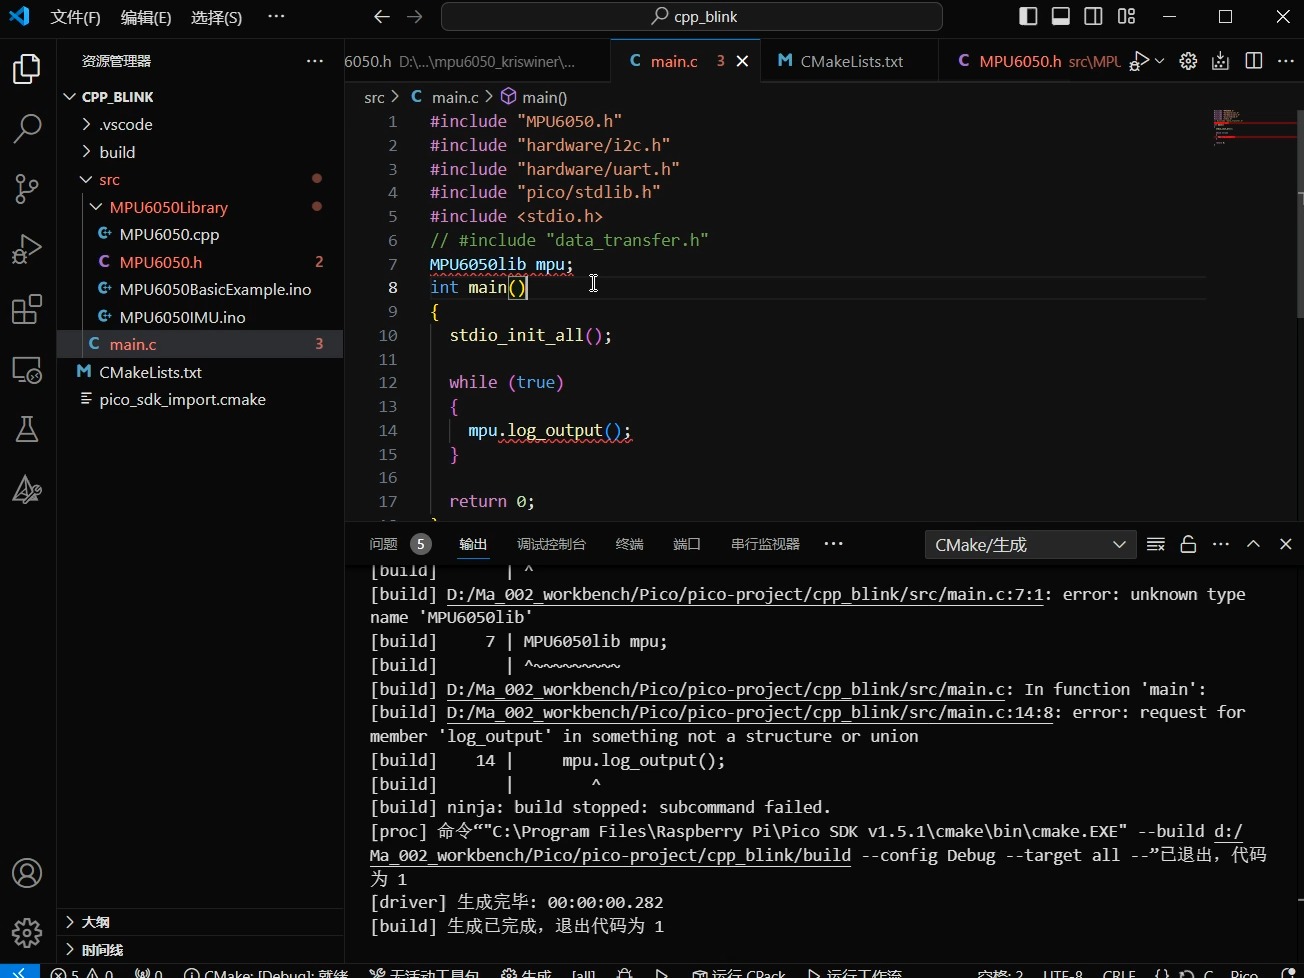Viewport: 1304px width, 978px height.
Task: Open editor More Actions ellipsis
Action: tap(1286, 61)
